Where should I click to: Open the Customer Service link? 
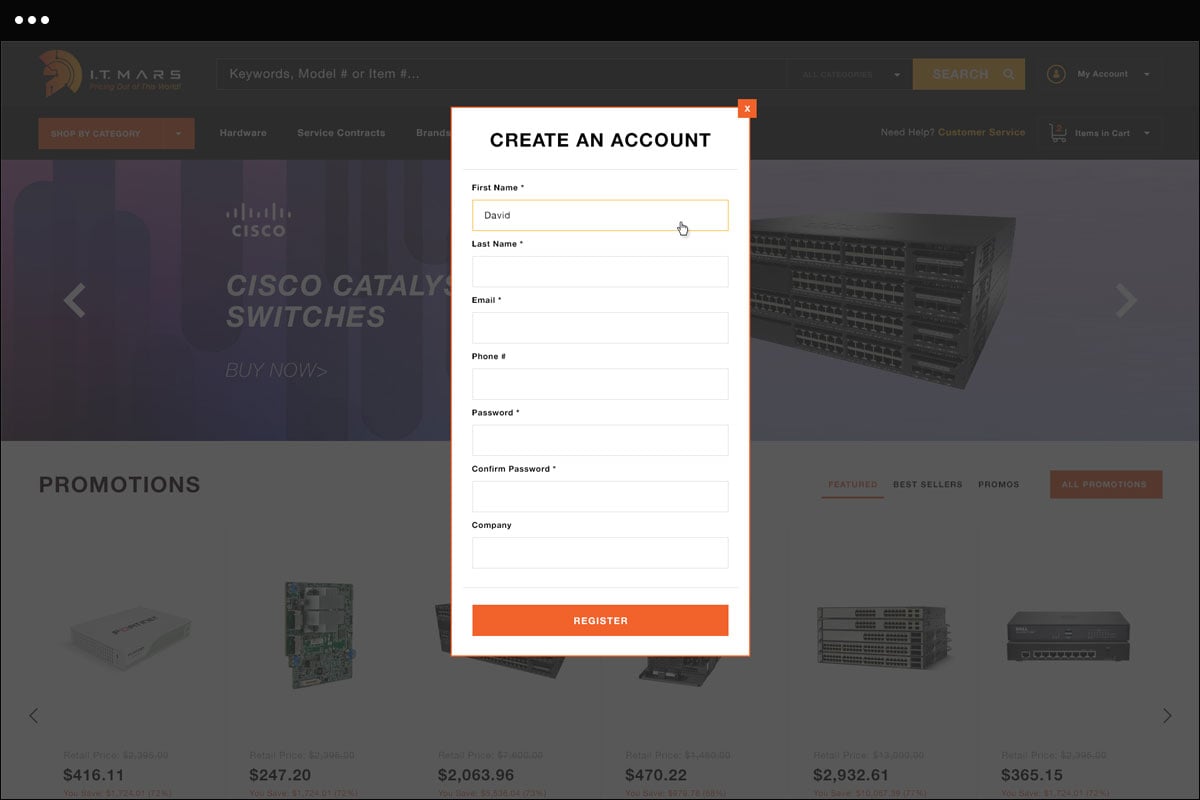(981, 133)
